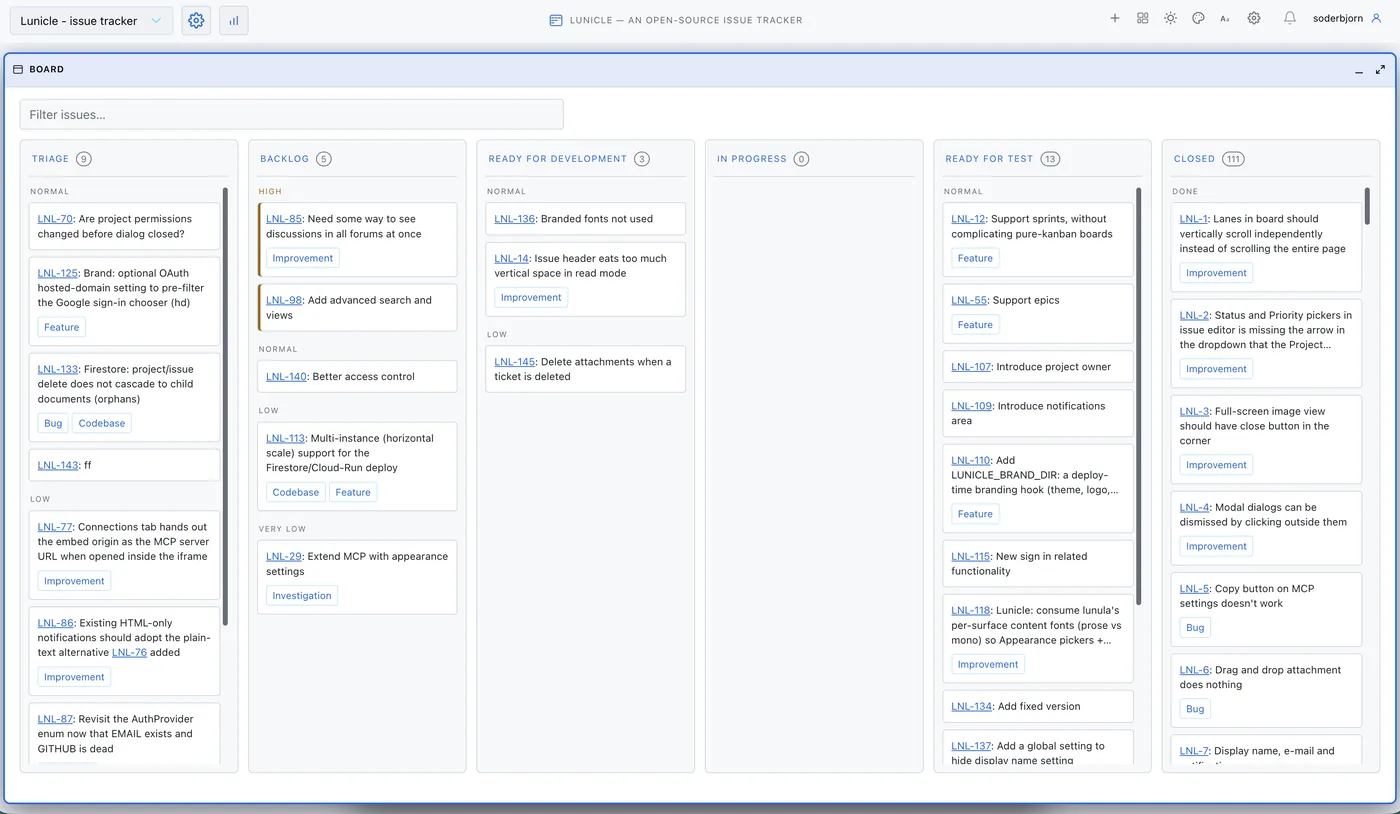Click the Codebase tag on LNL-113 card
Screen dimensions: 1400x814
click(x=296, y=492)
